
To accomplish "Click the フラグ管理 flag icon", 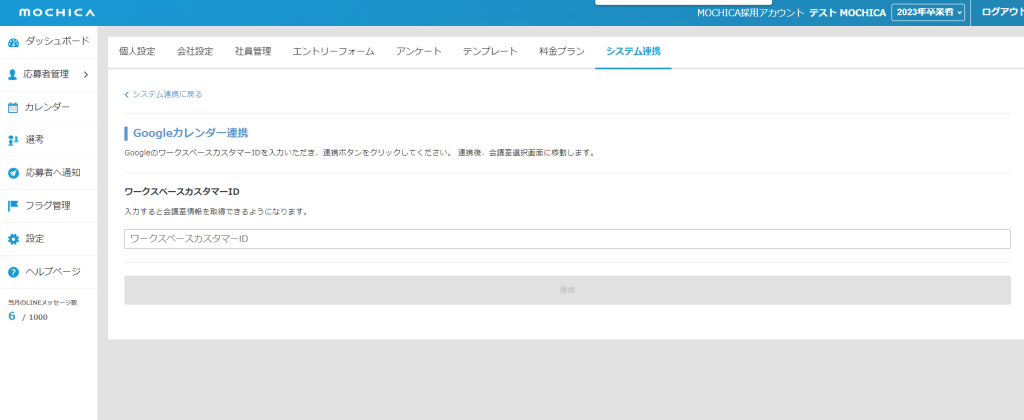I will [x=14, y=206].
